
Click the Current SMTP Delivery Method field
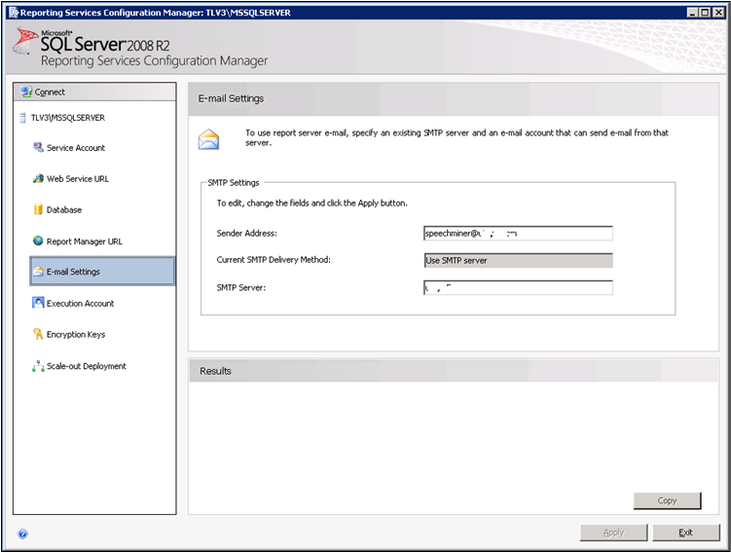[x=518, y=260]
